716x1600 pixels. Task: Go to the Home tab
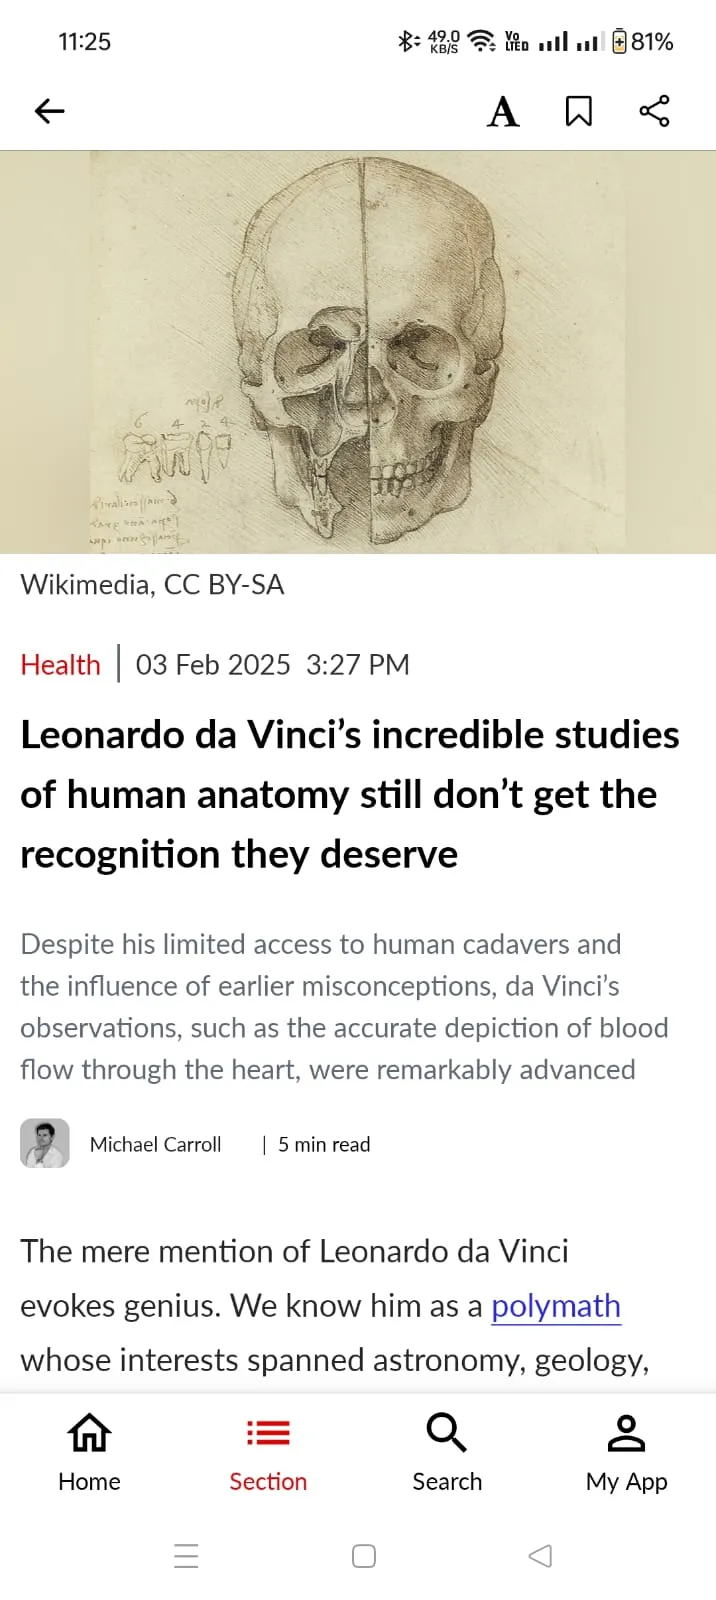point(89,1453)
